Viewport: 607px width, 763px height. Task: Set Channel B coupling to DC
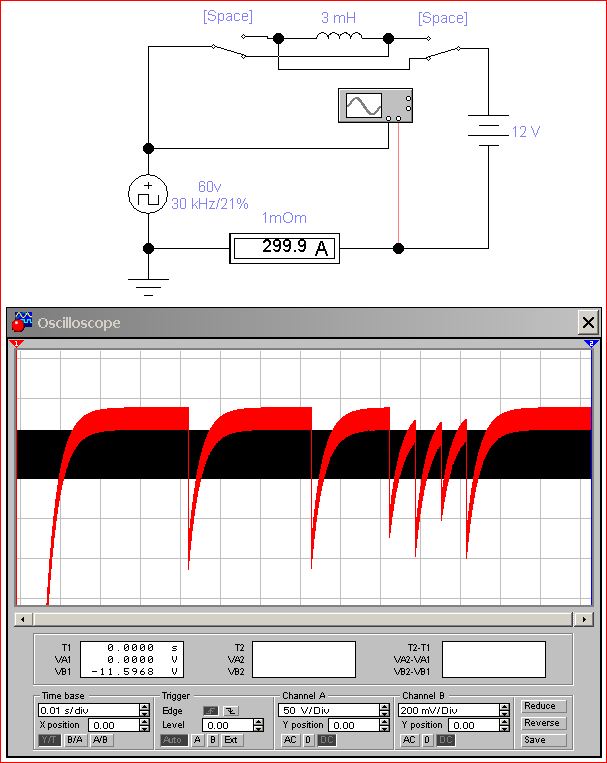(x=445, y=740)
